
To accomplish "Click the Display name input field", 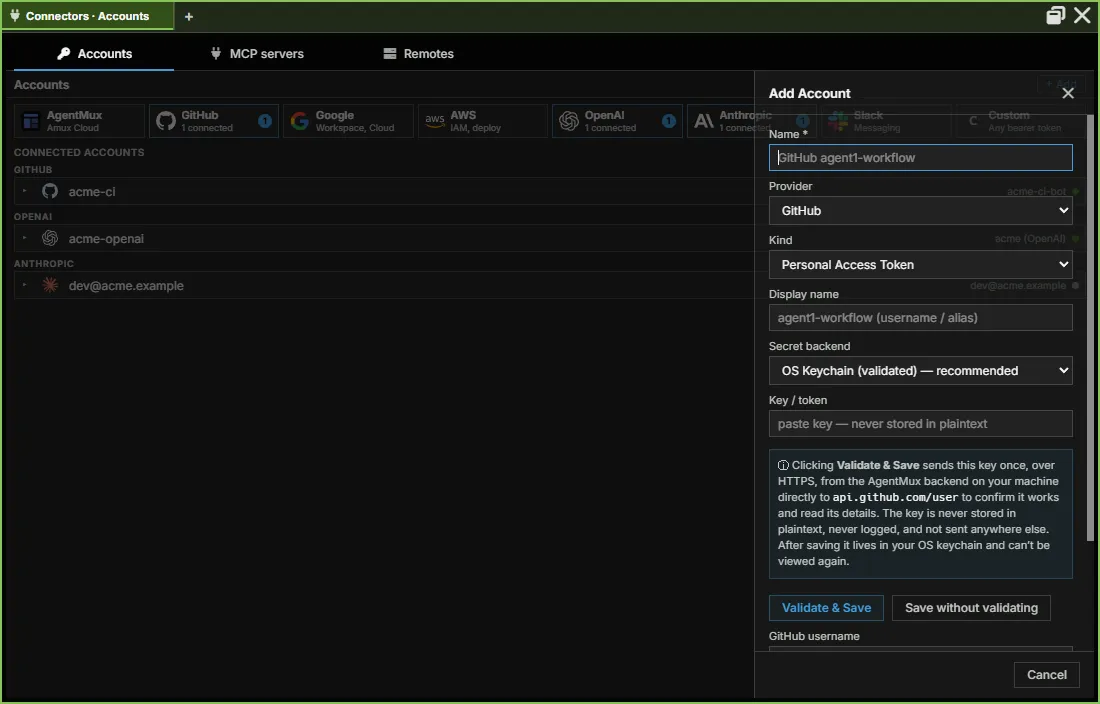I will point(920,318).
